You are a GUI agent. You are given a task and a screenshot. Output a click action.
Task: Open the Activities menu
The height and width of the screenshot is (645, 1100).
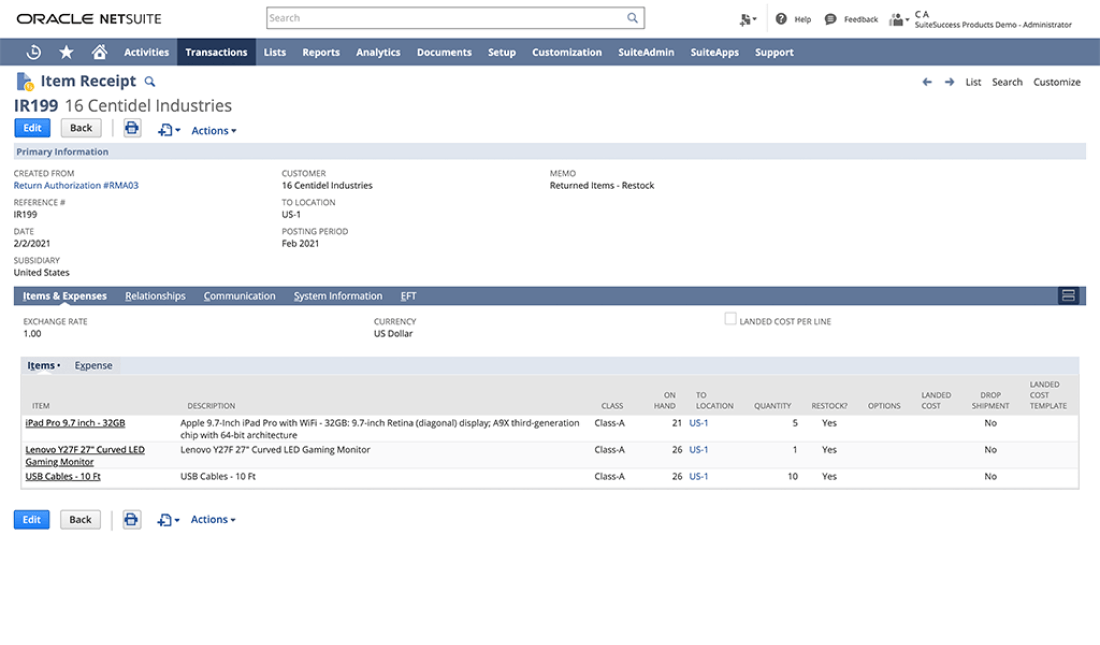point(146,52)
